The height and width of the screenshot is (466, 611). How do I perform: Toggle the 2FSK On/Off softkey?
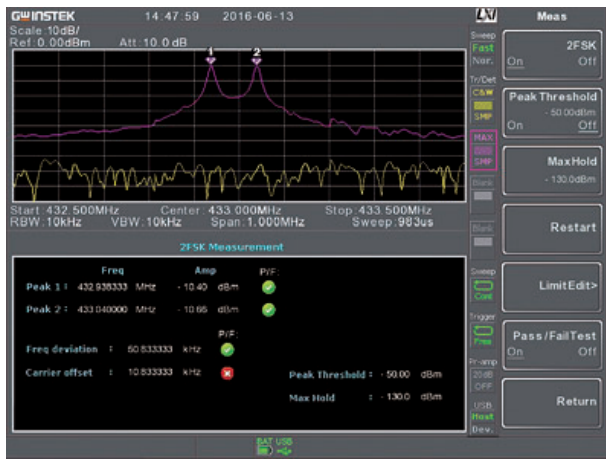[552, 55]
